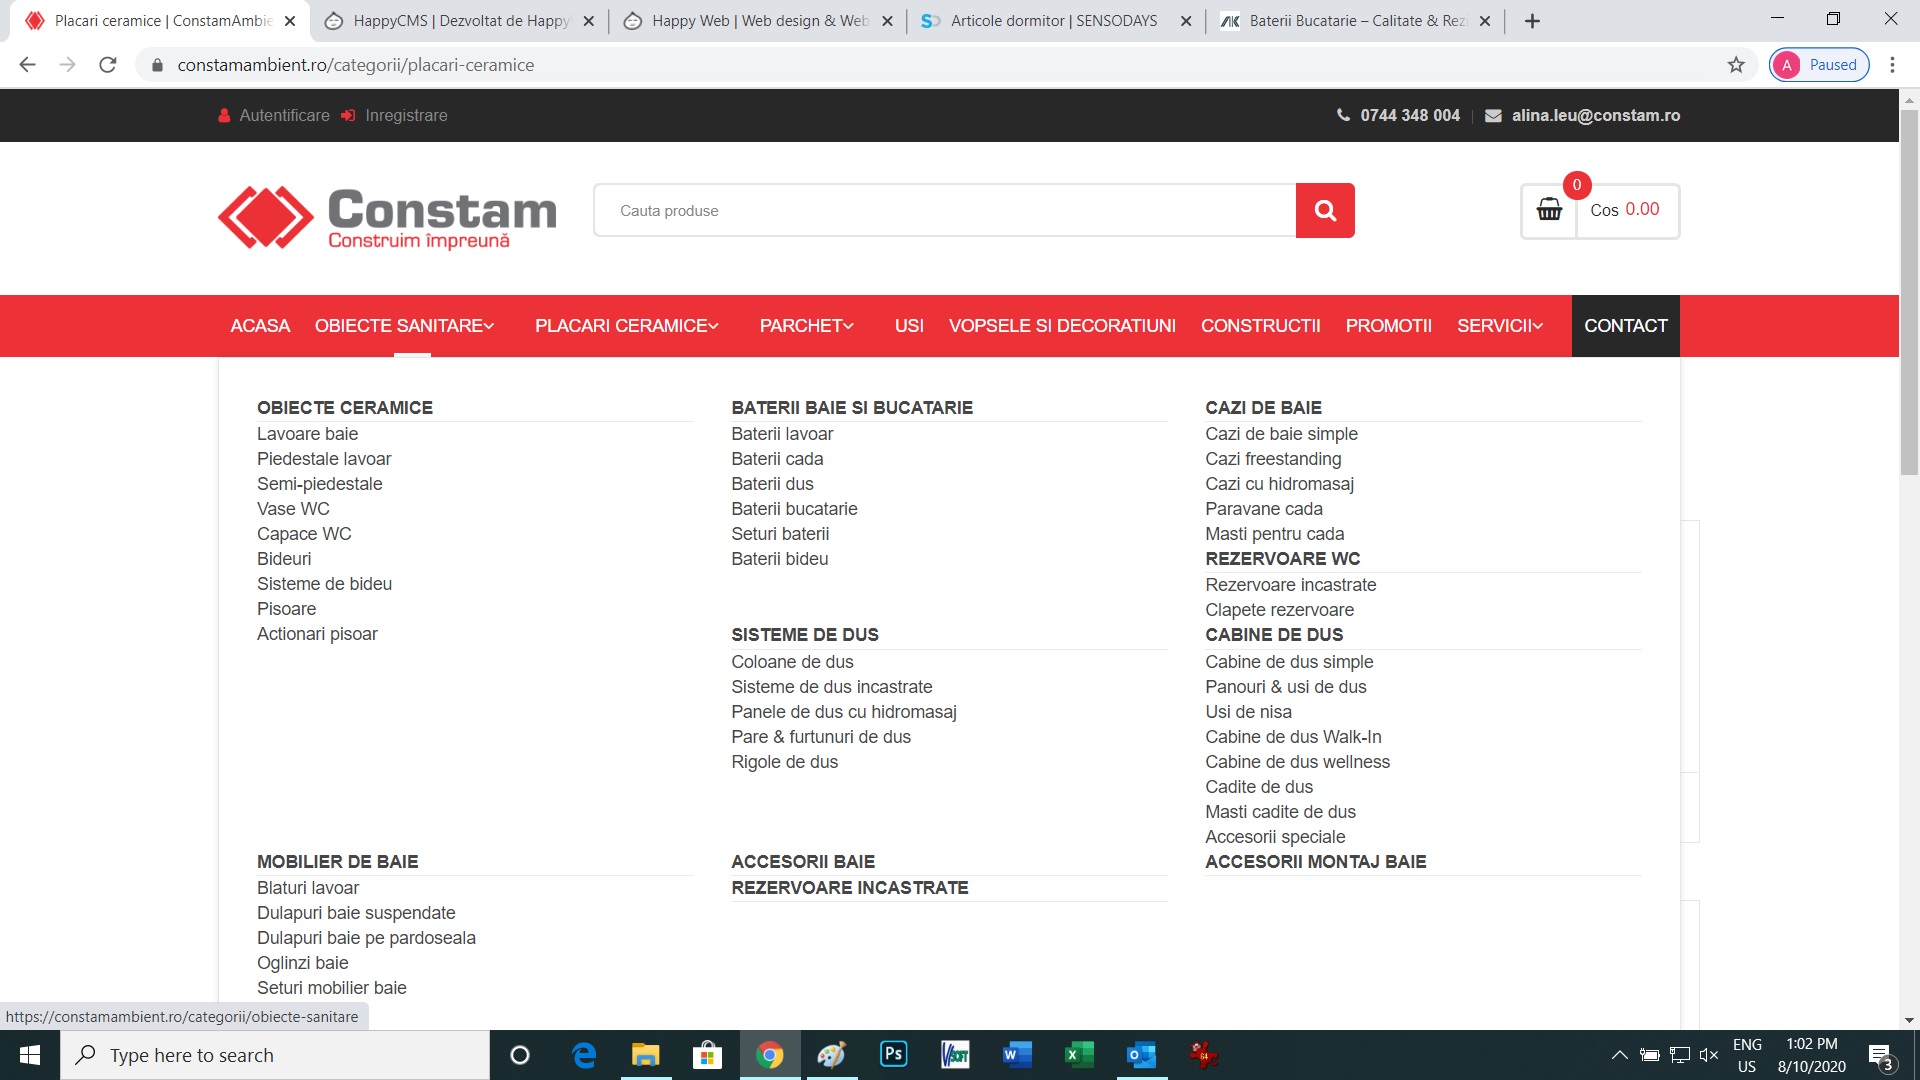Expand the PLACARI CERAMICE menu
This screenshot has height=1080, width=1920.
click(627, 326)
